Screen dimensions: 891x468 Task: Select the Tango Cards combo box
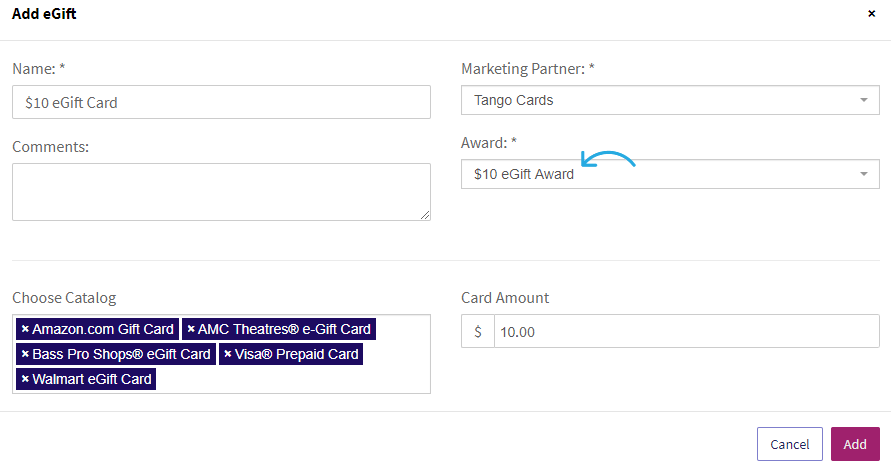tap(670, 100)
